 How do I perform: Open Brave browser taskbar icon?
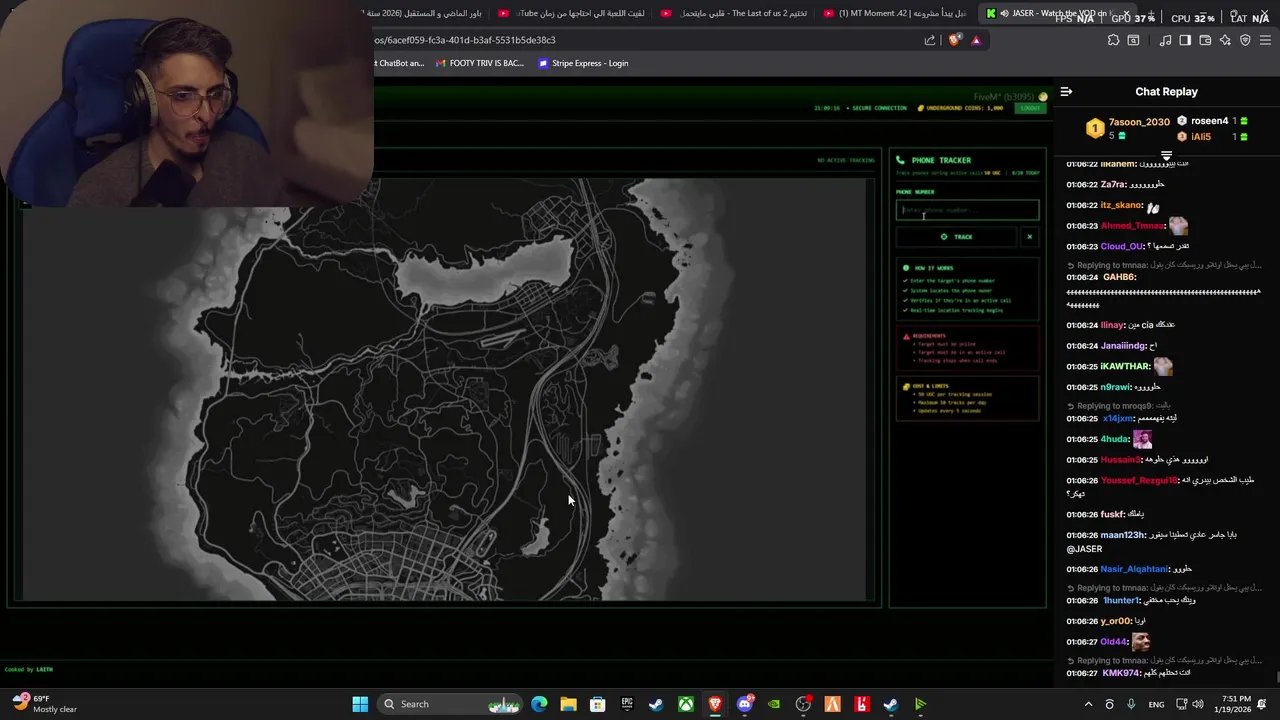click(715, 704)
